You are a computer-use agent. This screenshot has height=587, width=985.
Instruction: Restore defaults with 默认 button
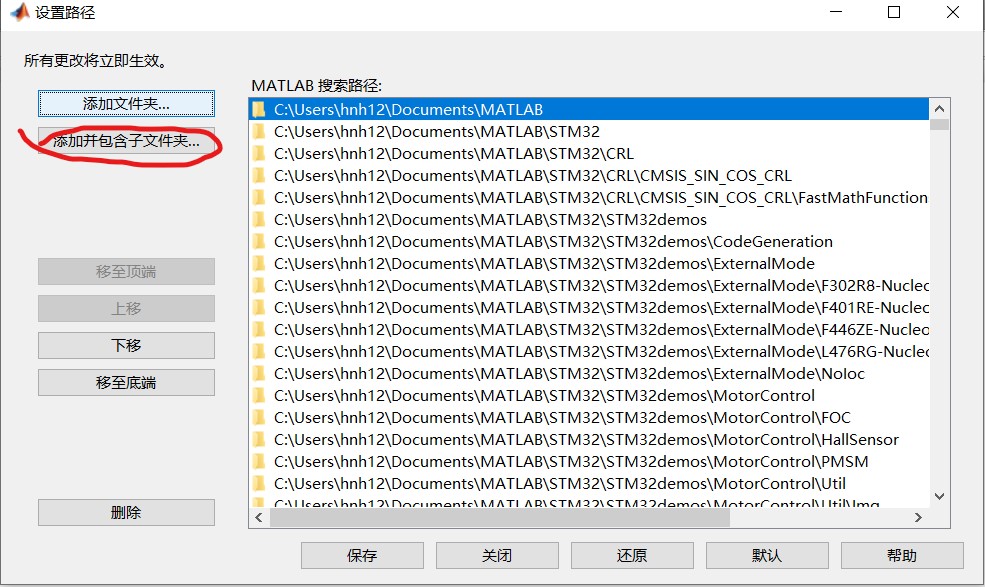[767, 556]
